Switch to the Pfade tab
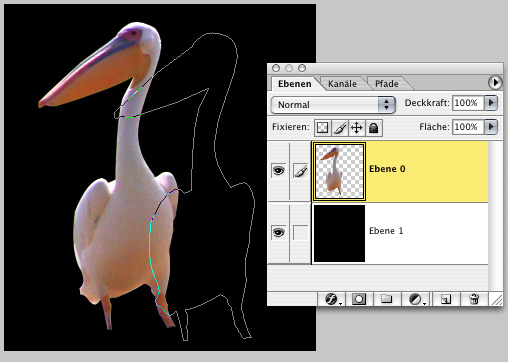508x362 pixels. click(387, 84)
